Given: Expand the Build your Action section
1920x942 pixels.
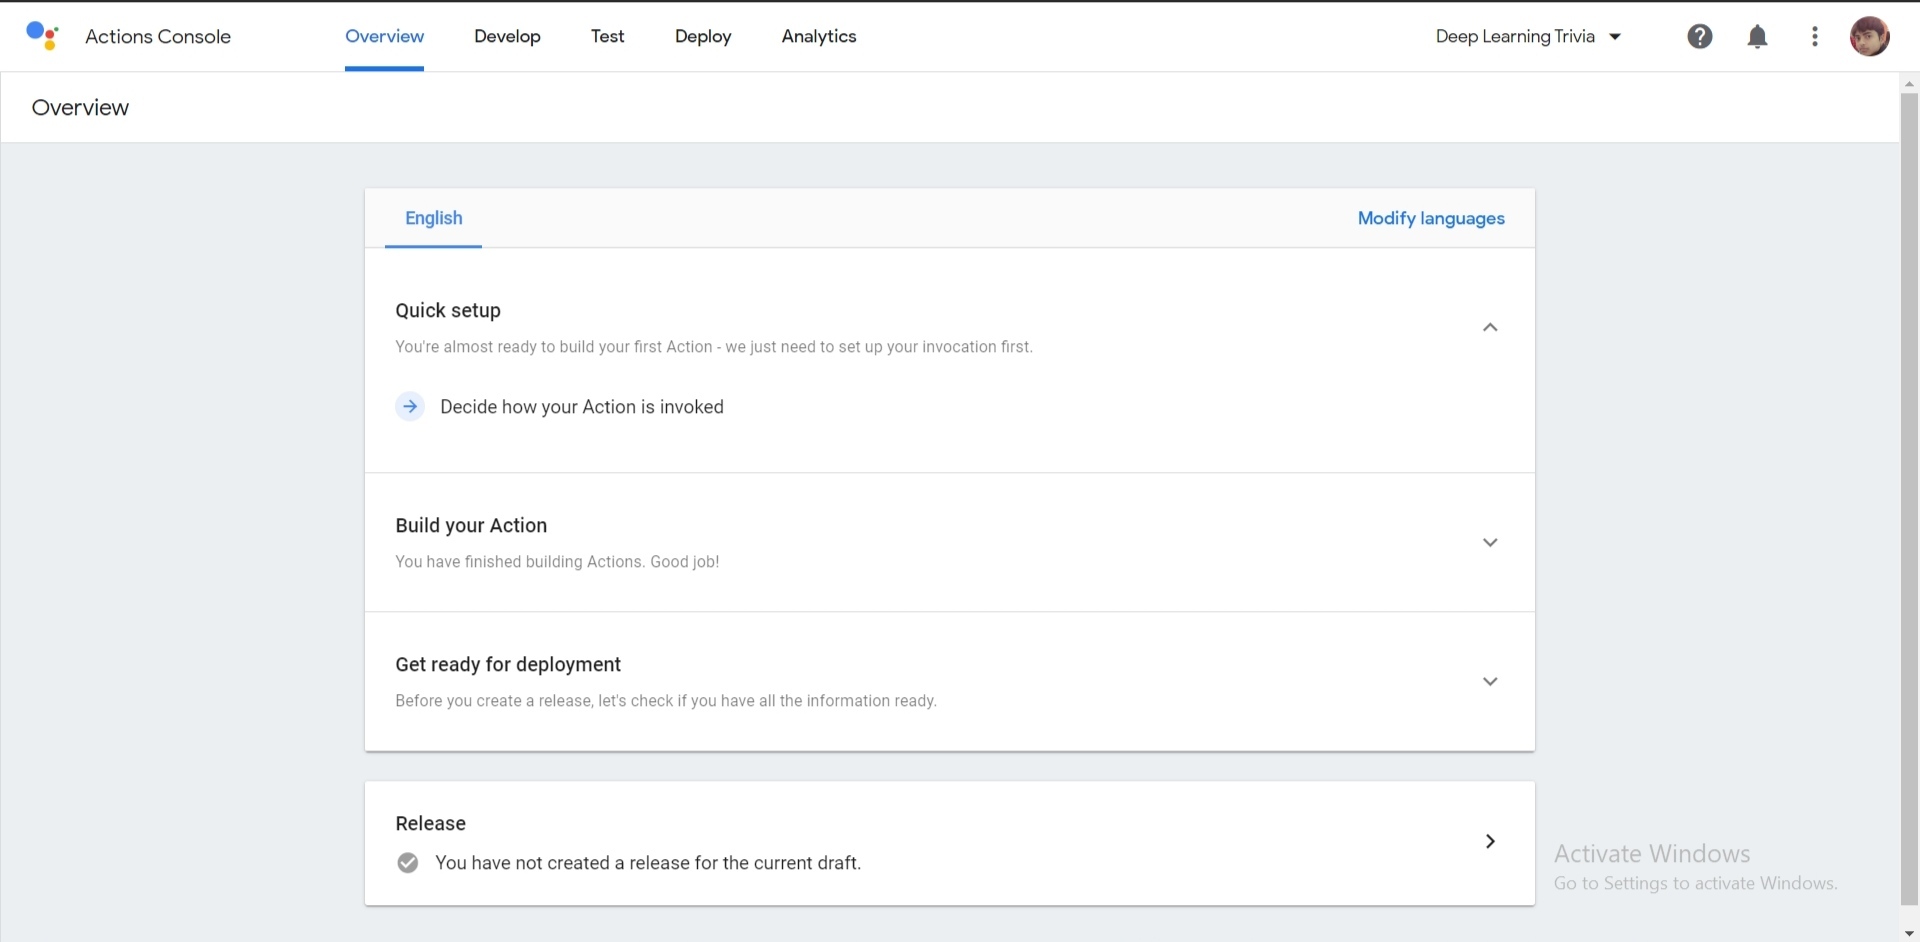Looking at the screenshot, I should [1490, 543].
